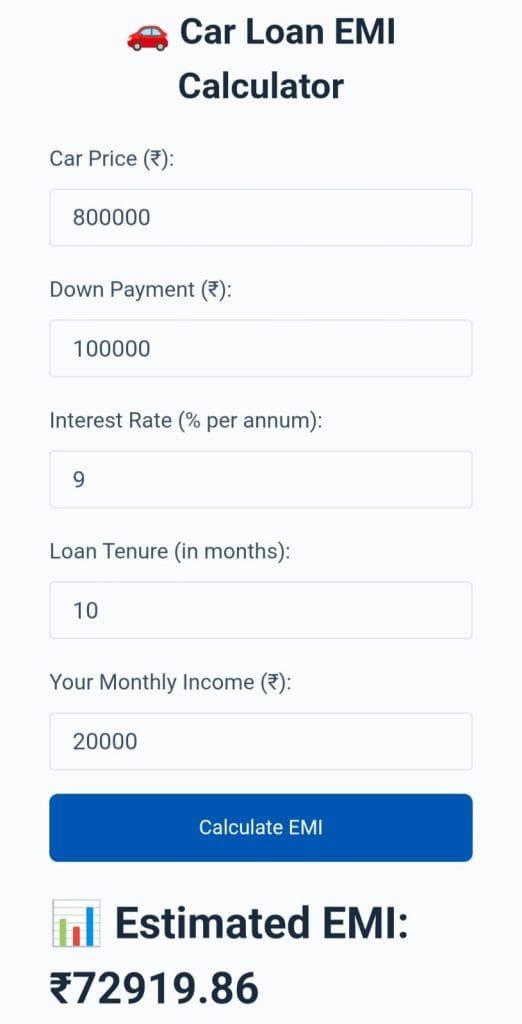The image size is (522, 1024).
Task: Click the Car Price label text
Action: click(x=112, y=159)
